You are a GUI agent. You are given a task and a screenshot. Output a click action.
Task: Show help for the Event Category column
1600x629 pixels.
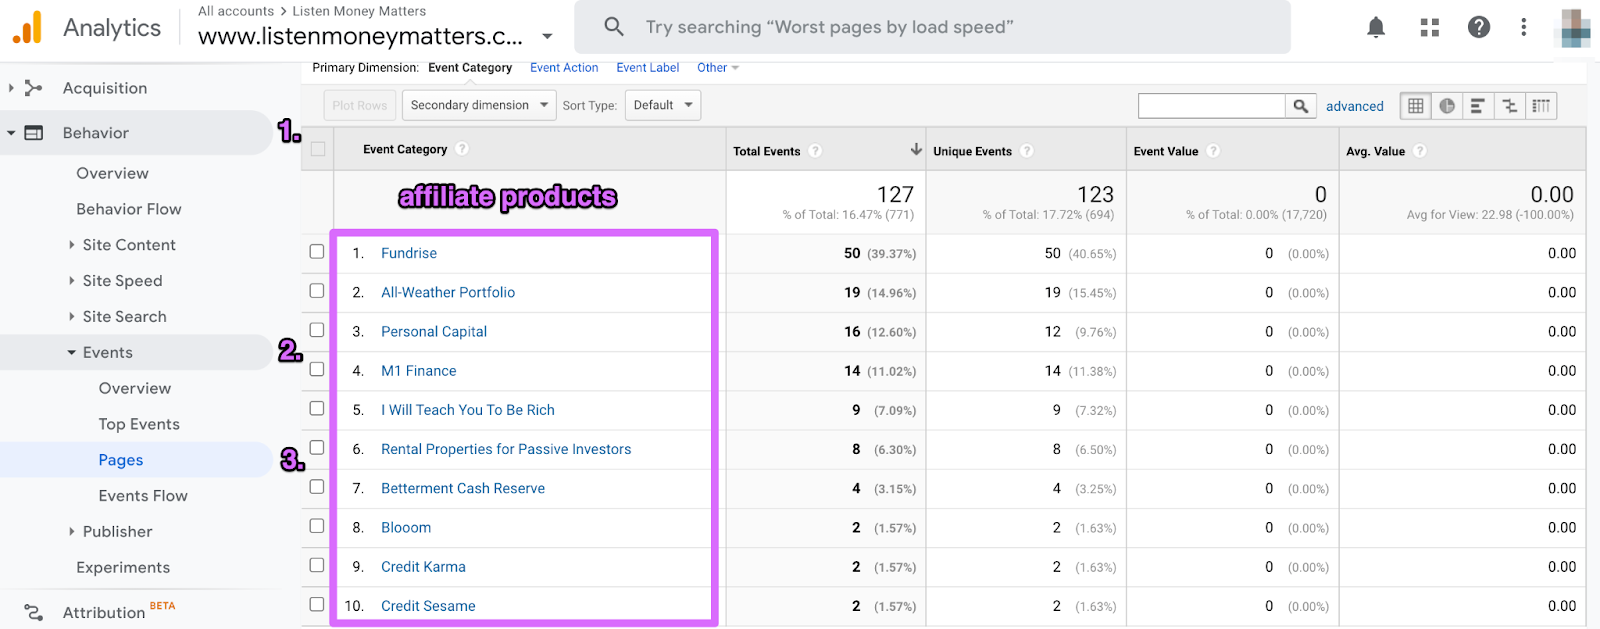coord(461,149)
